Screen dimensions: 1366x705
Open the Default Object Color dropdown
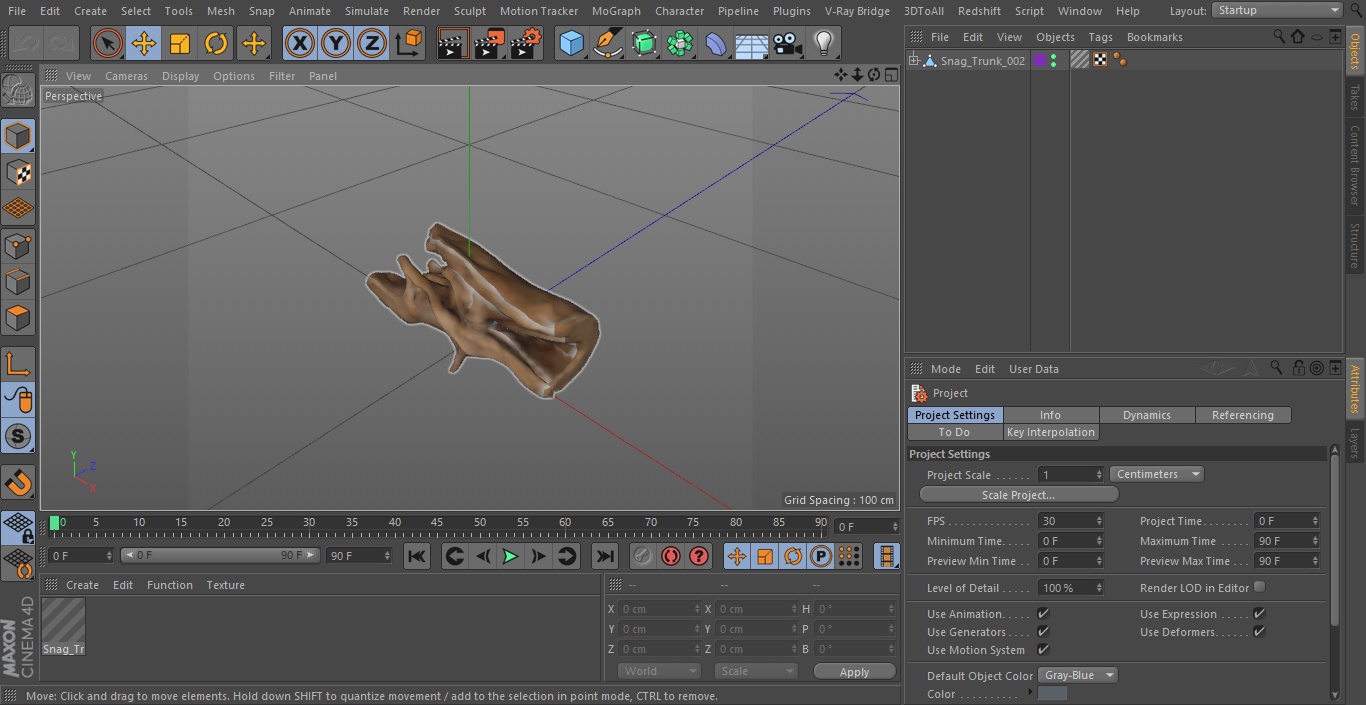point(1078,675)
